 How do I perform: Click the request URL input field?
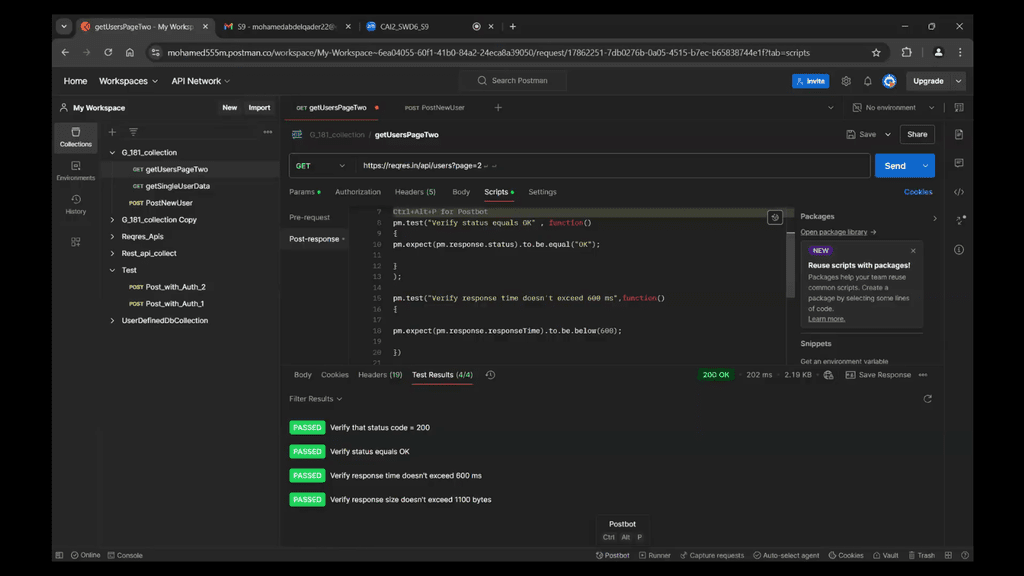point(613,166)
